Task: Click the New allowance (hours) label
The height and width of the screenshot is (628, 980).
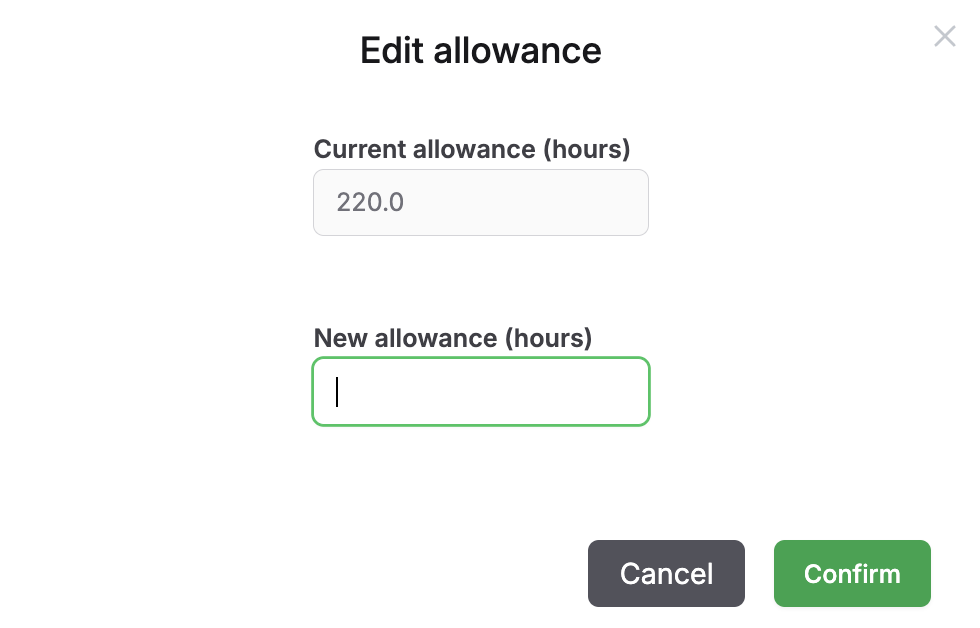Action: [452, 338]
